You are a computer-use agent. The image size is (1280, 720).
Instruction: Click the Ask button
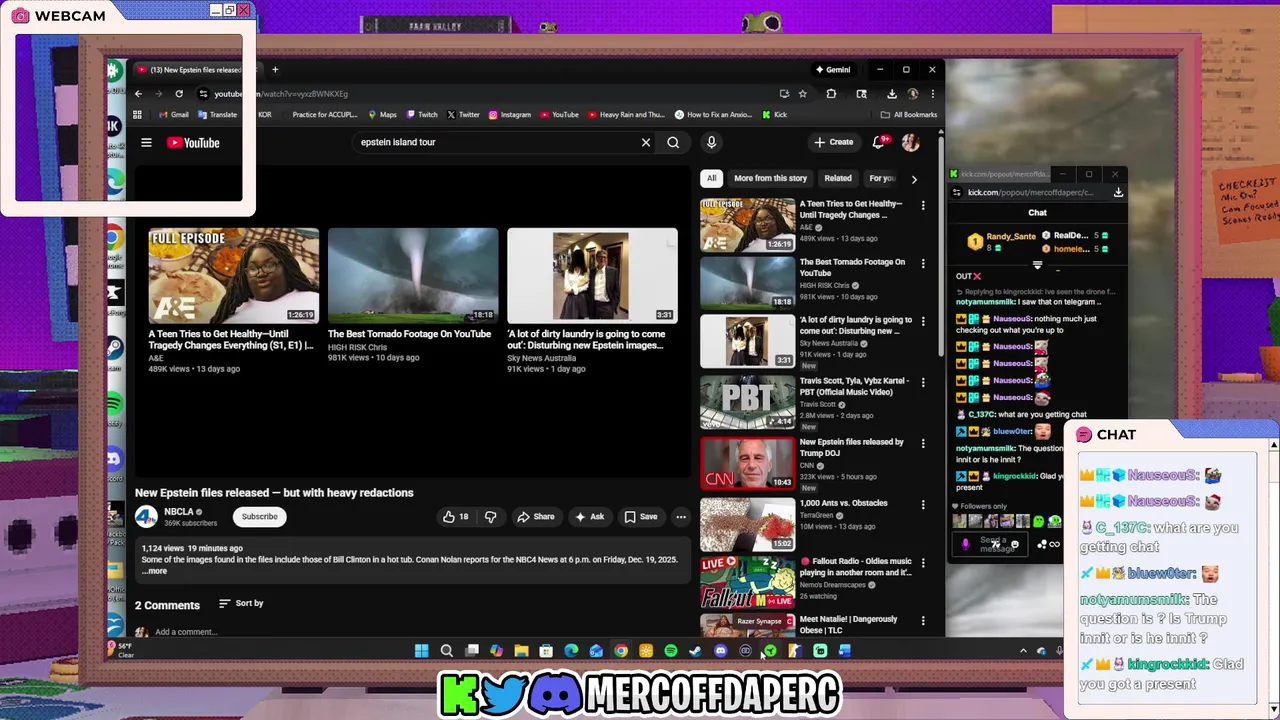pos(589,517)
